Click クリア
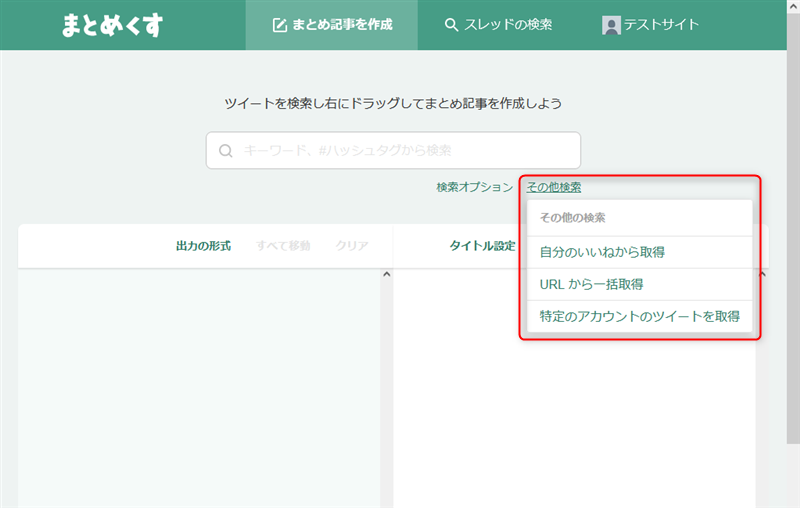This screenshot has width=800, height=508. click(x=352, y=246)
